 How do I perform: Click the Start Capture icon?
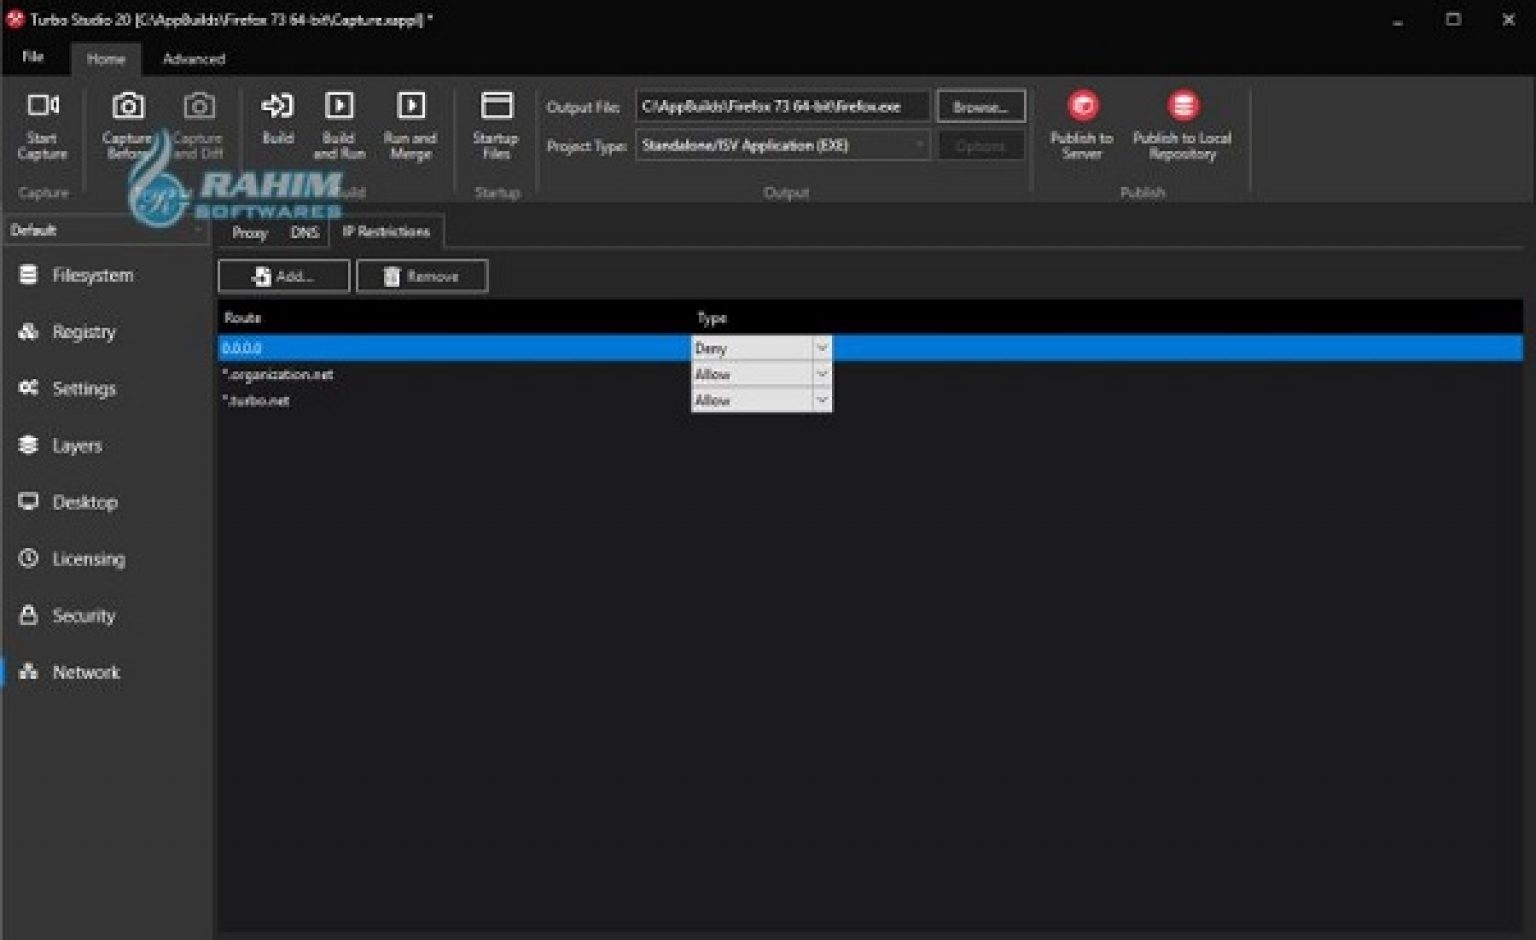pos(42,122)
